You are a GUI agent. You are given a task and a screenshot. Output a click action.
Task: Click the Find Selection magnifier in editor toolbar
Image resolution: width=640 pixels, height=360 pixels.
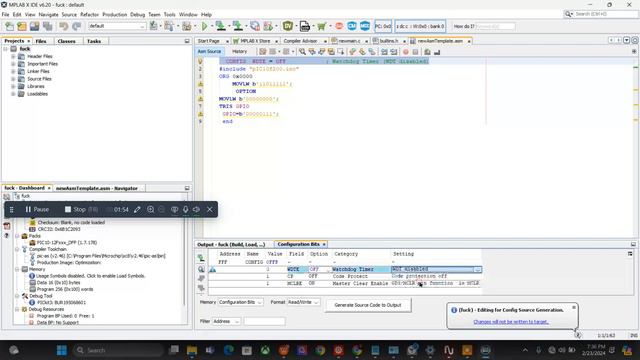coord(302,52)
